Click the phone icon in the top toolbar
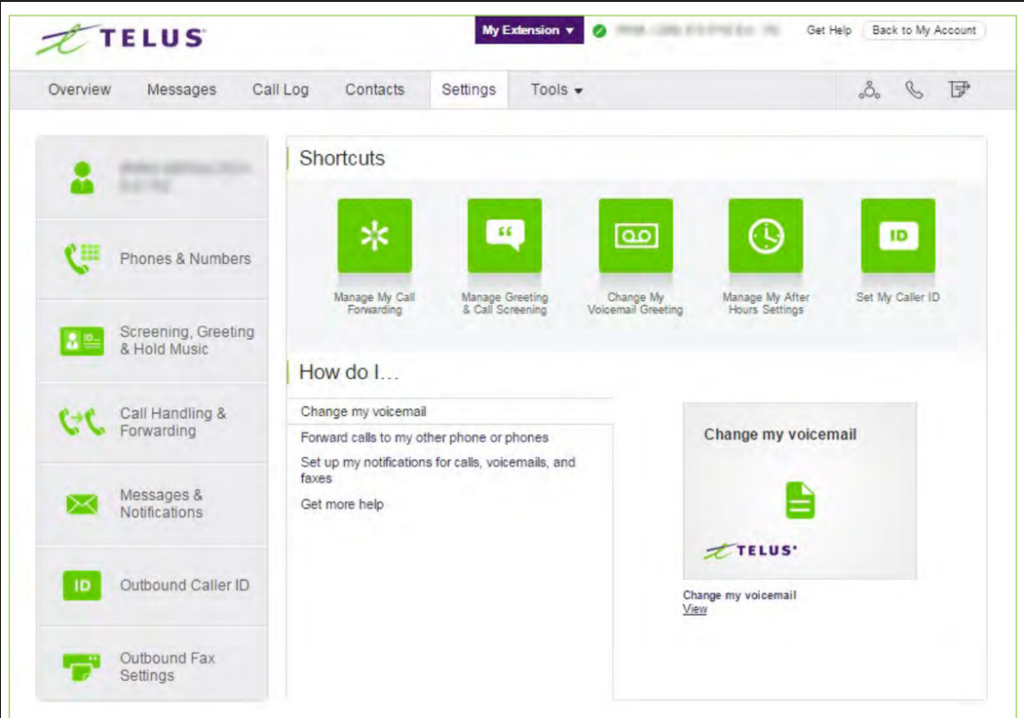 [x=913, y=89]
